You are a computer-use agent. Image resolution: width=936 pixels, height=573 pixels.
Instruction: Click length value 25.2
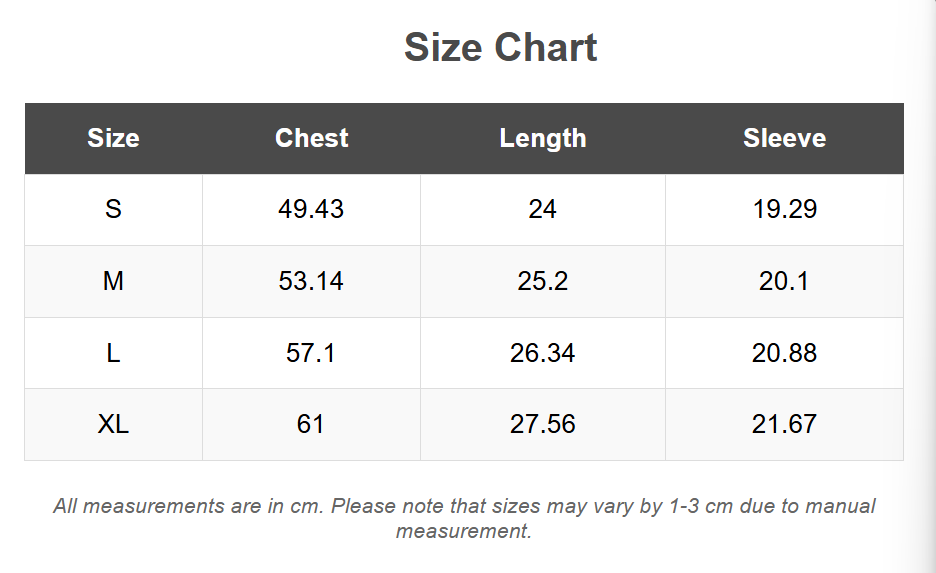coord(542,281)
